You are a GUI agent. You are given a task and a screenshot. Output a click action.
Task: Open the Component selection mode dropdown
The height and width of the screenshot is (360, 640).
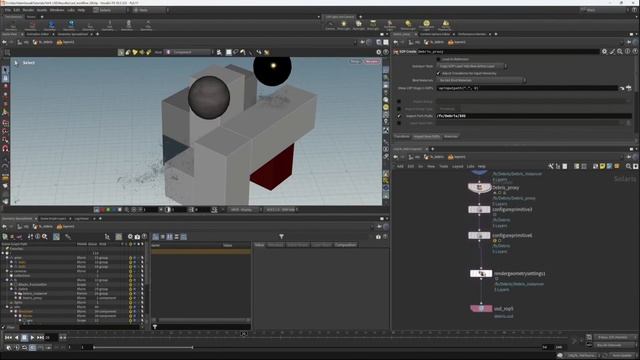[x=189, y=52]
